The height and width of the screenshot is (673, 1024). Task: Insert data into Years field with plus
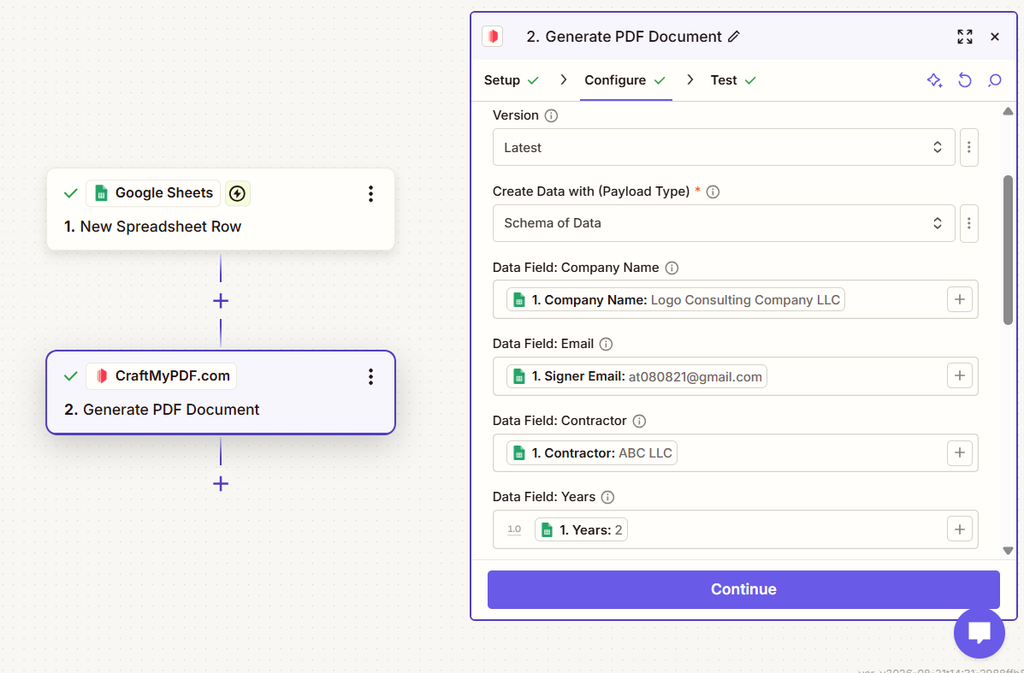(959, 529)
